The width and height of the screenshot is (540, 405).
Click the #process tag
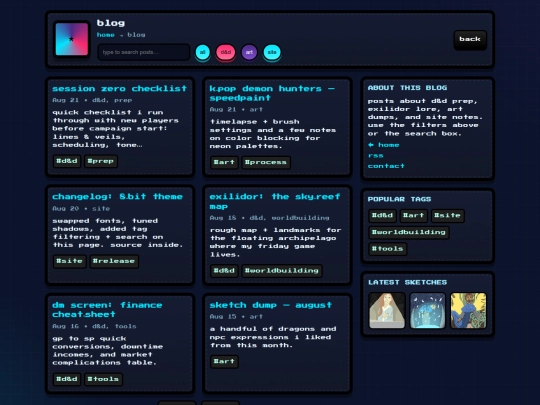266,162
